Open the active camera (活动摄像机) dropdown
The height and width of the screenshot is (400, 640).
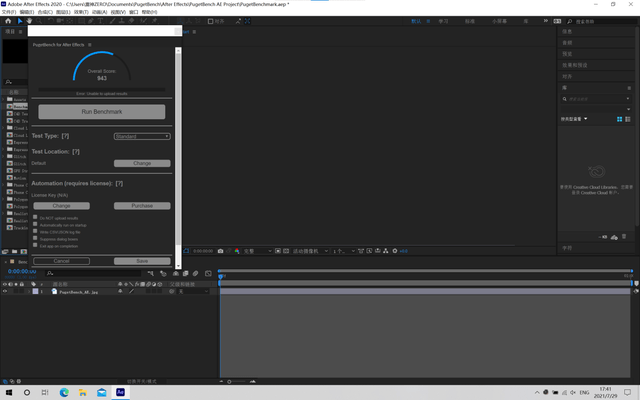[310, 251]
